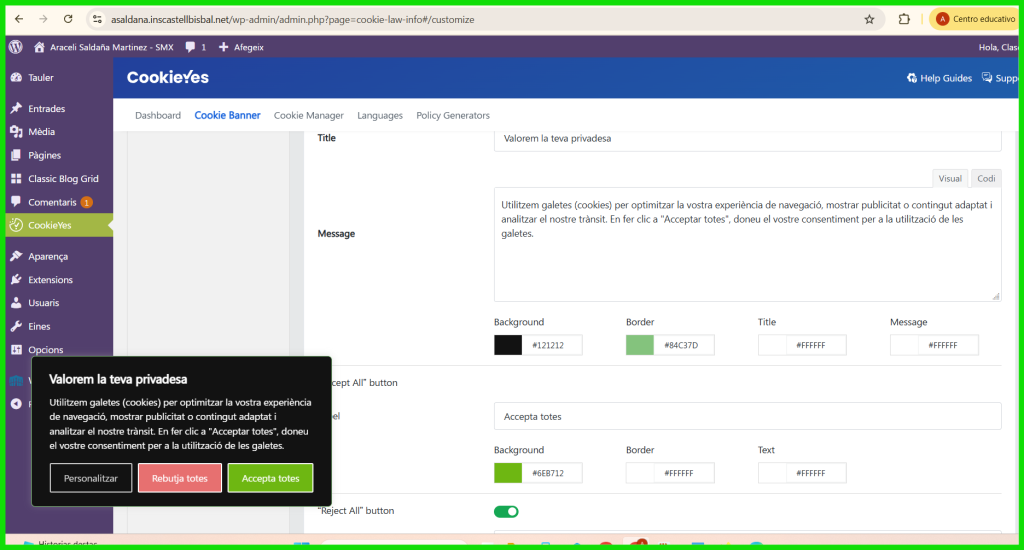Click Accepta totes in banner preview
This screenshot has width=1024, height=550.
pyautogui.click(x=270, y=478)
